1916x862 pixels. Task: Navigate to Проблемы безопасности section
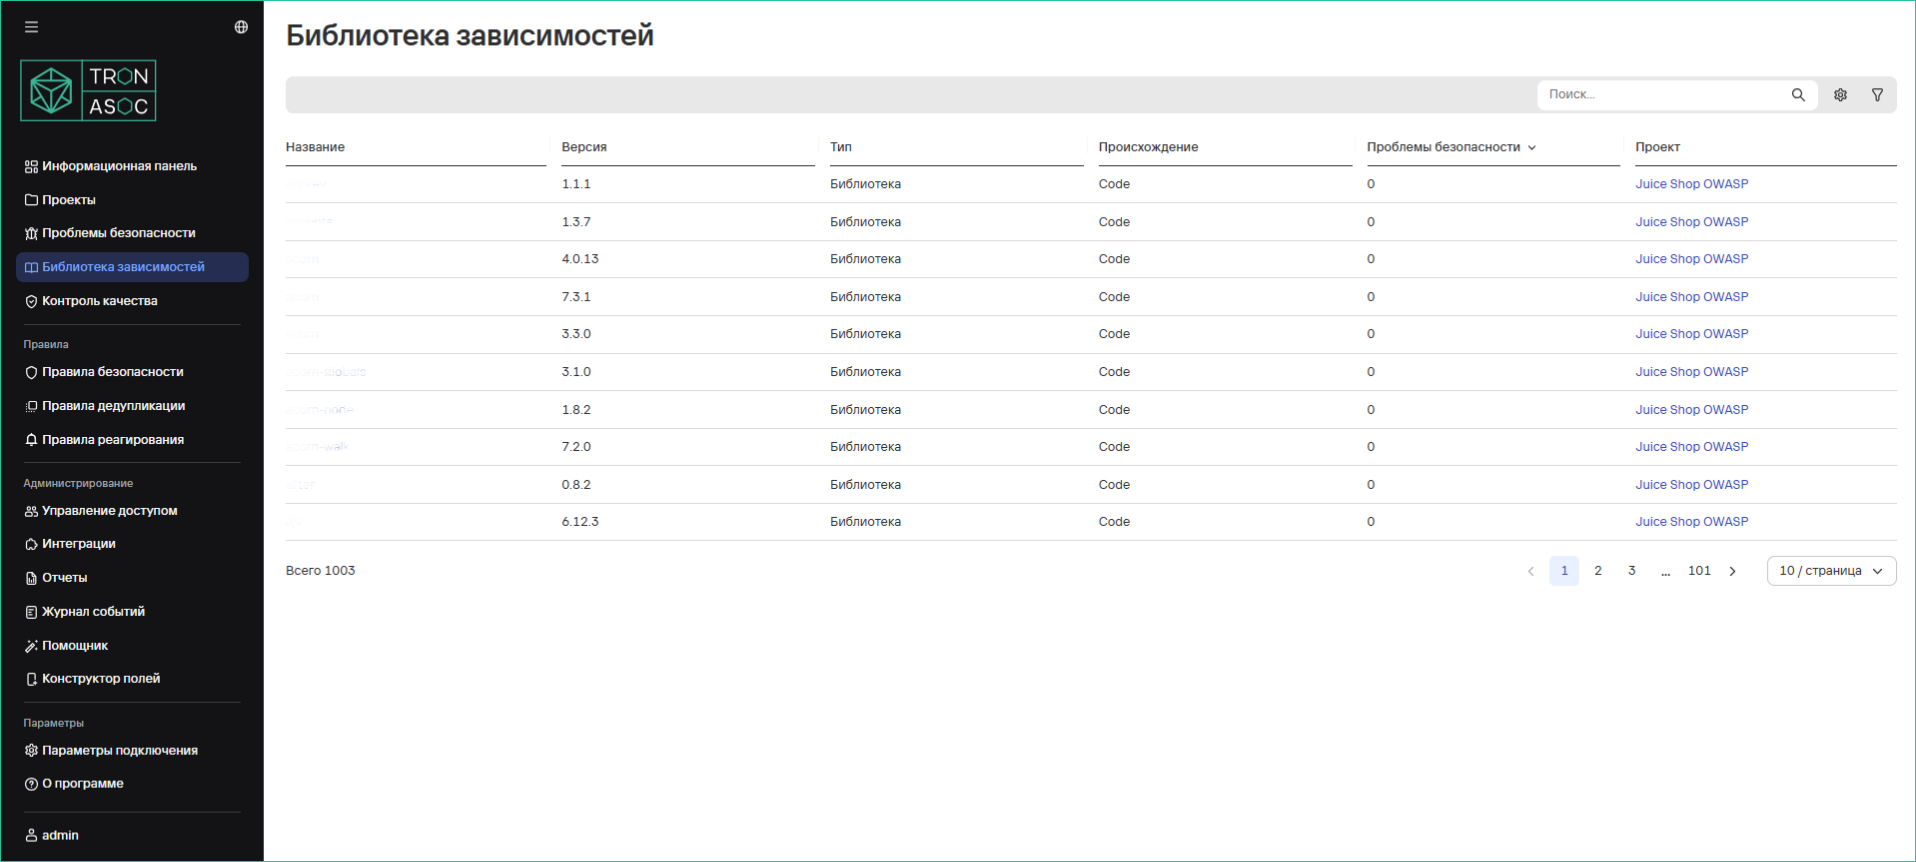pyautogui.click(x=118, y=233)
